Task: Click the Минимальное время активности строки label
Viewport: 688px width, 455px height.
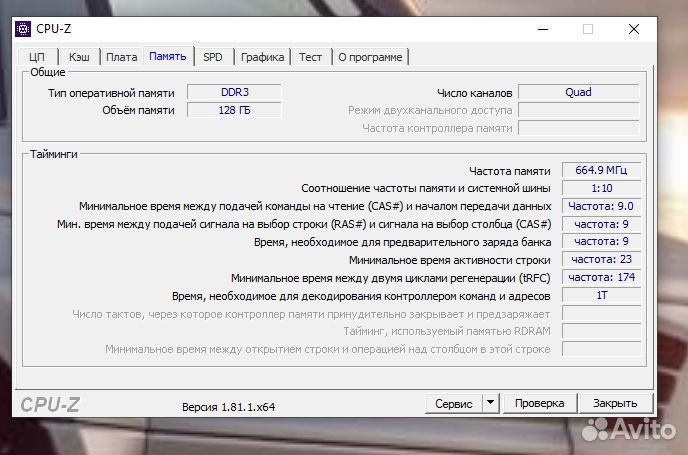Action: click(449, 260)
